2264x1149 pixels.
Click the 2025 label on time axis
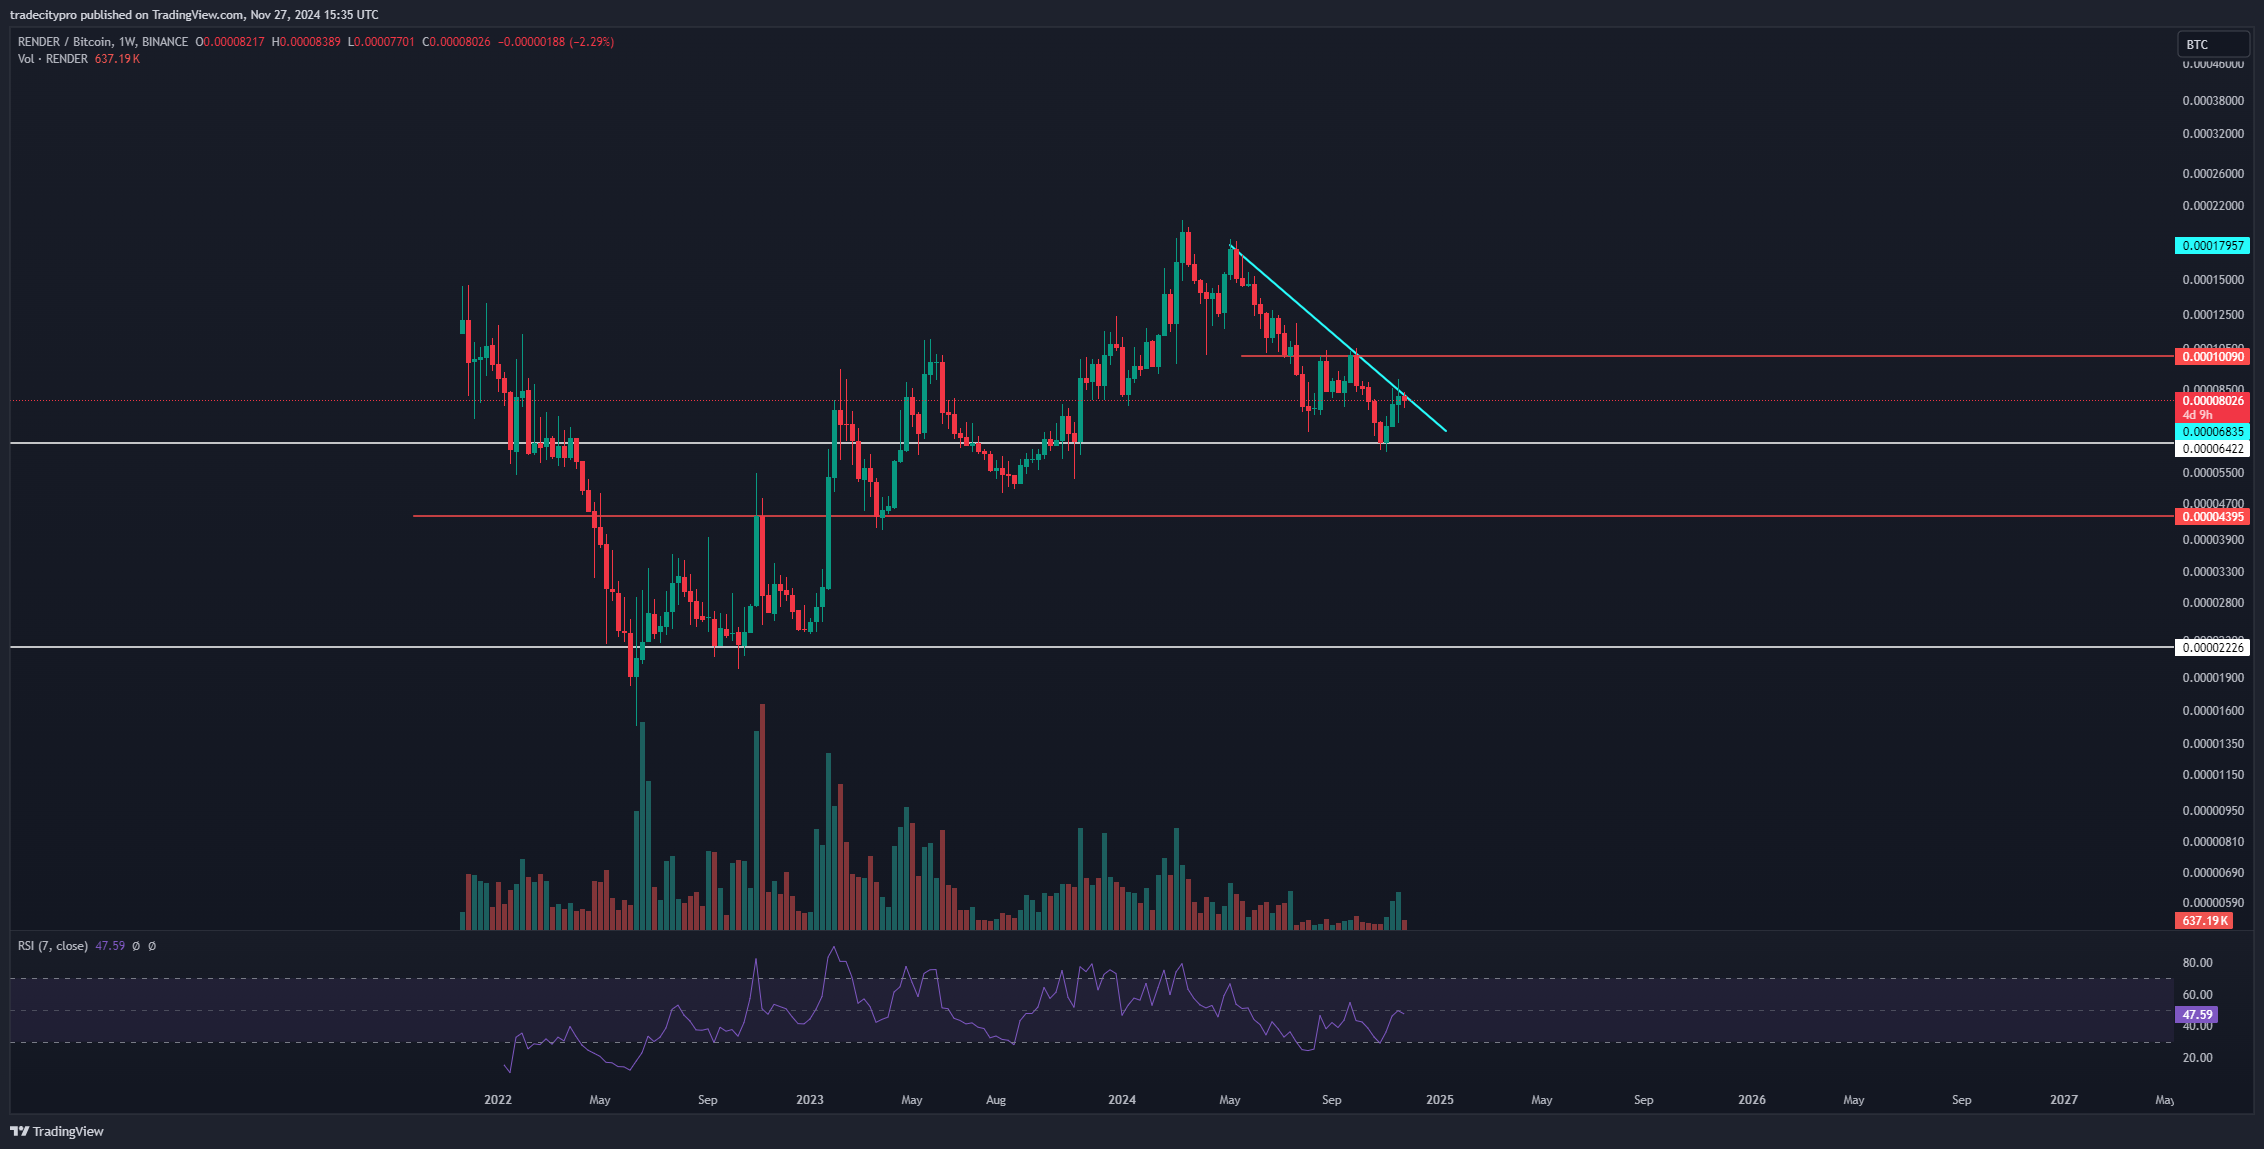point(1440,1100)
